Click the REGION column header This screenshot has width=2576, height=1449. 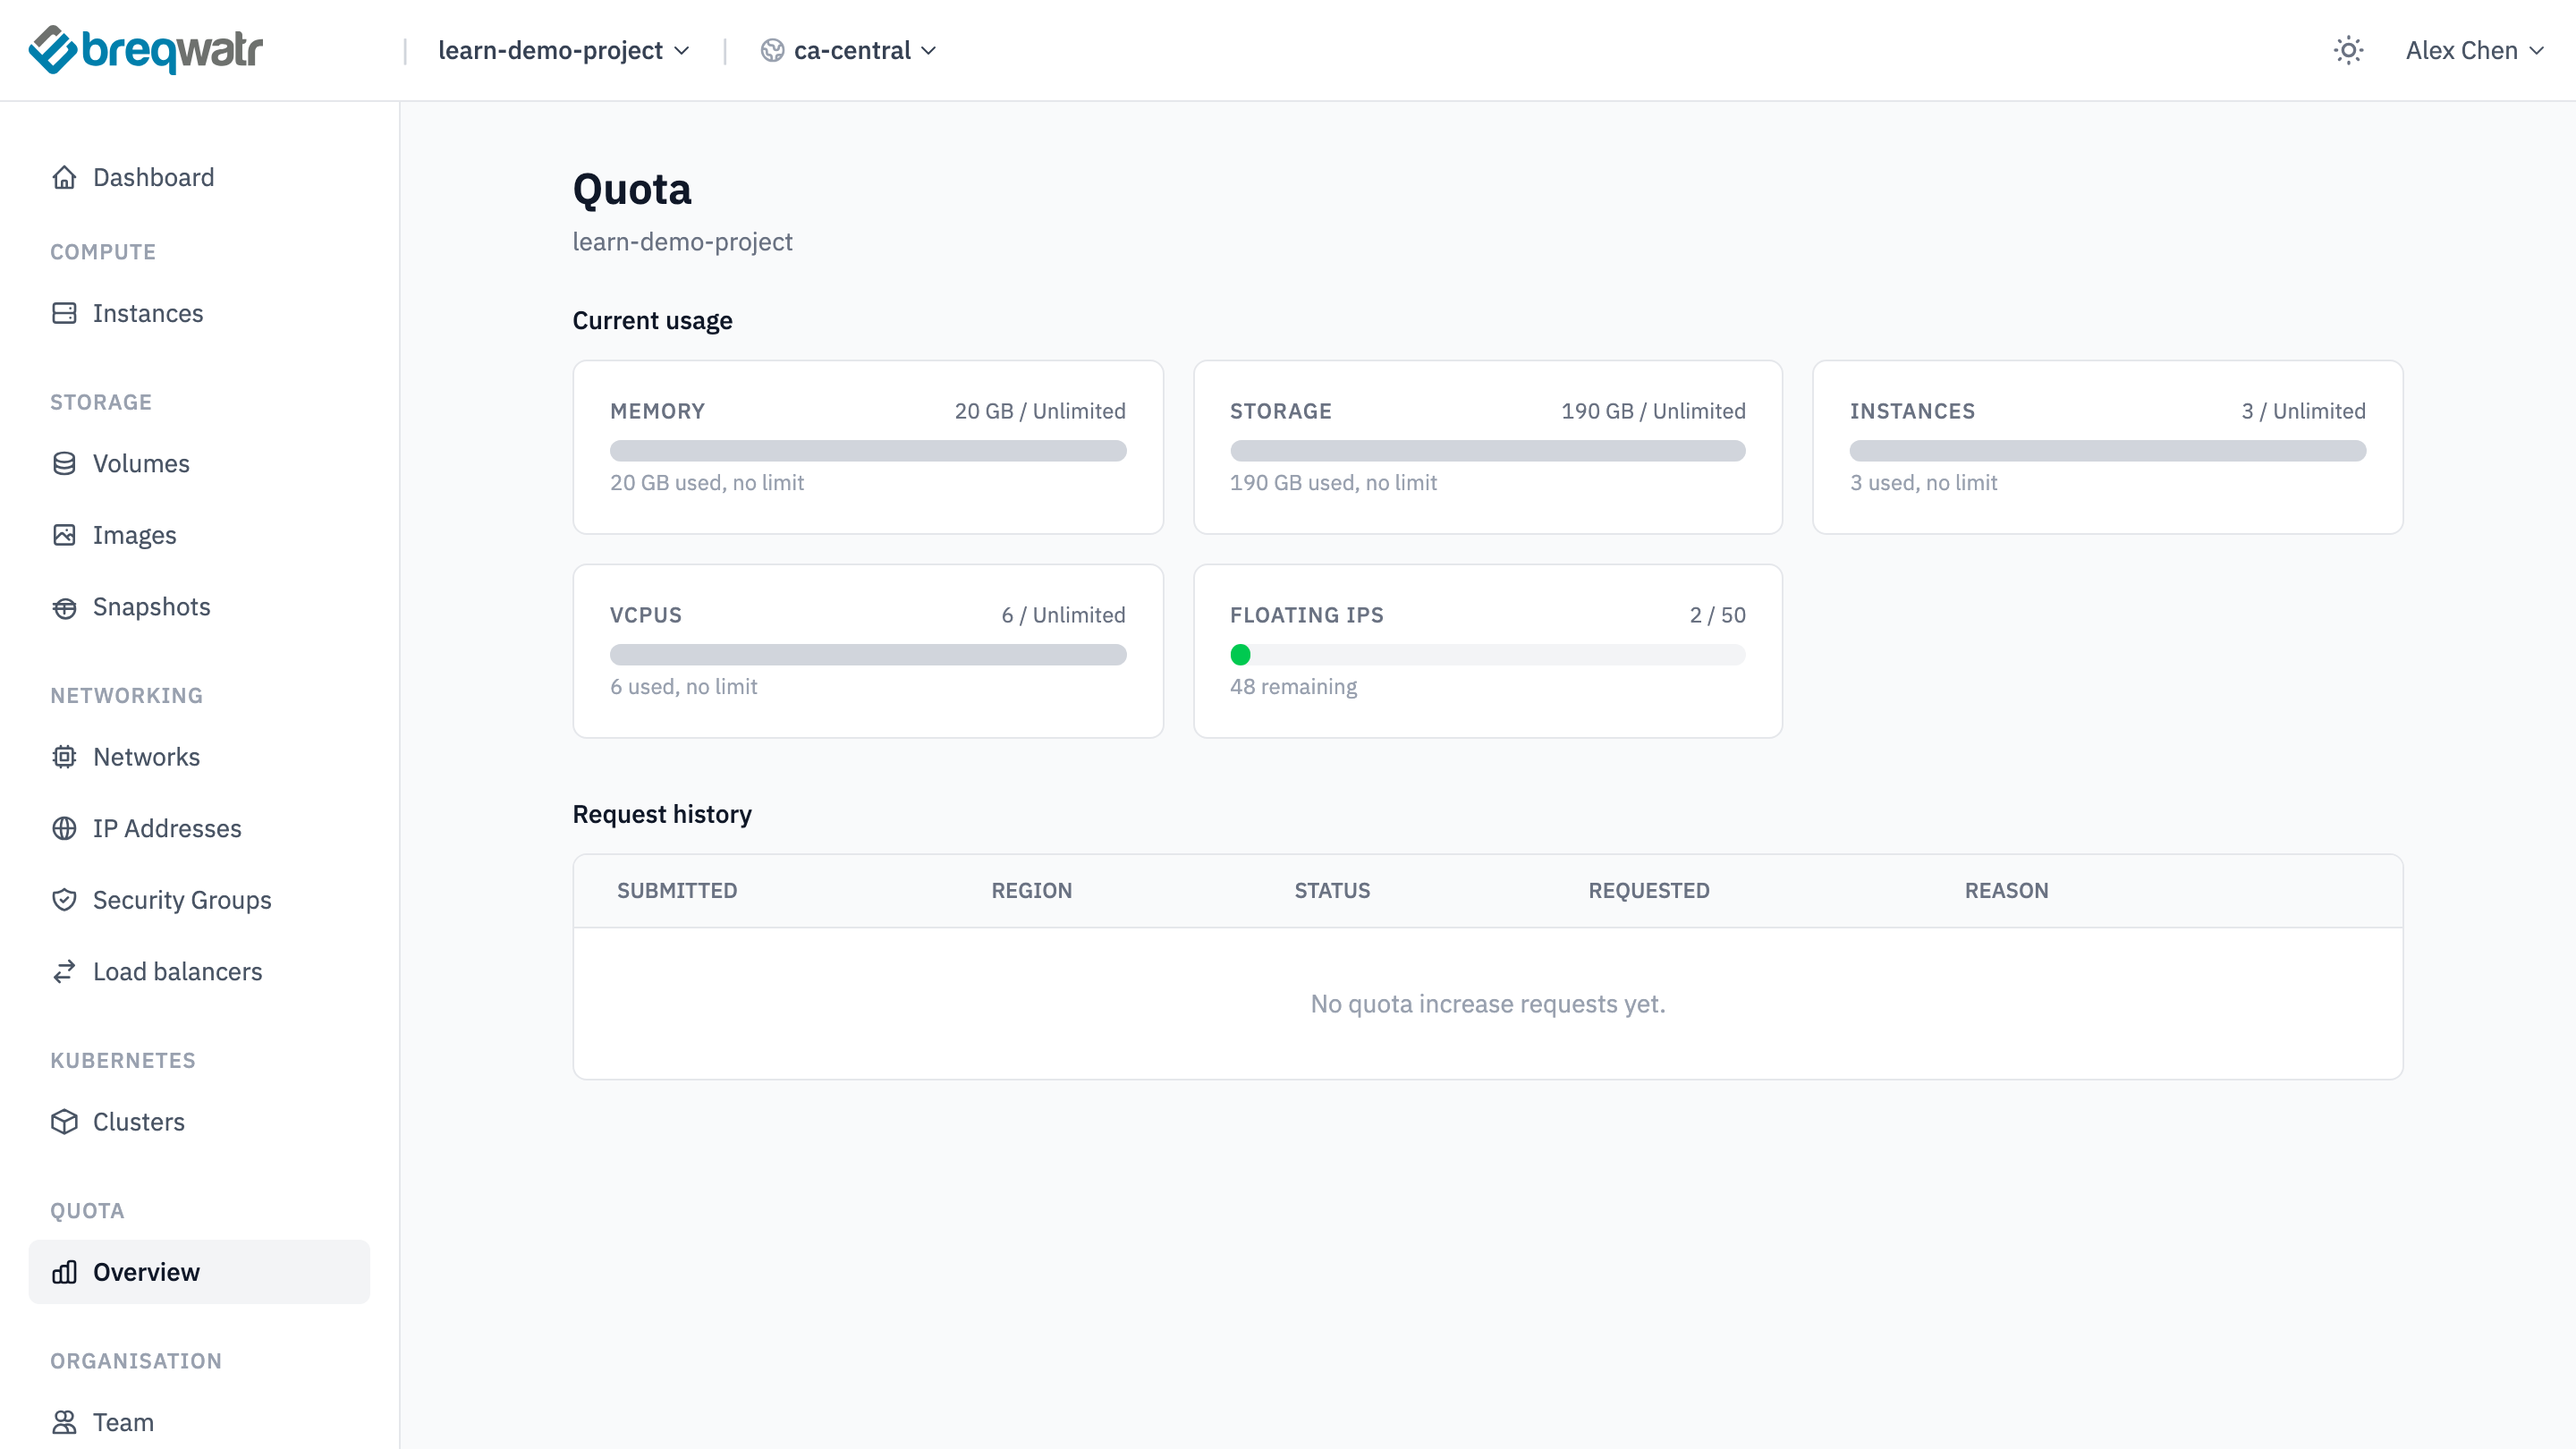1031,890
